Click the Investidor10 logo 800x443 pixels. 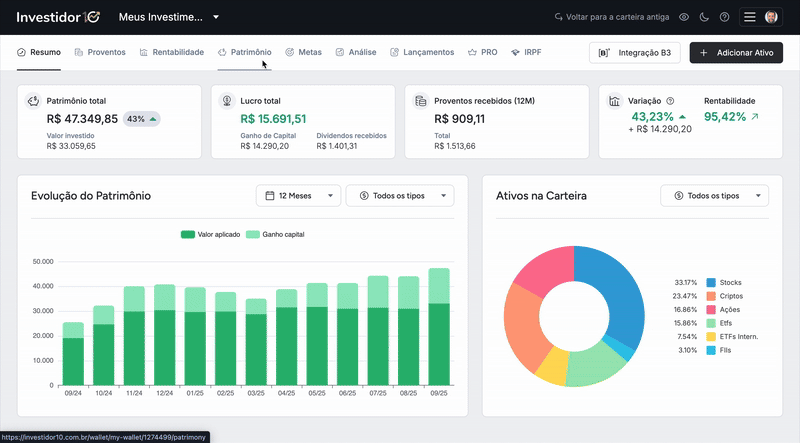pos(58,17)
